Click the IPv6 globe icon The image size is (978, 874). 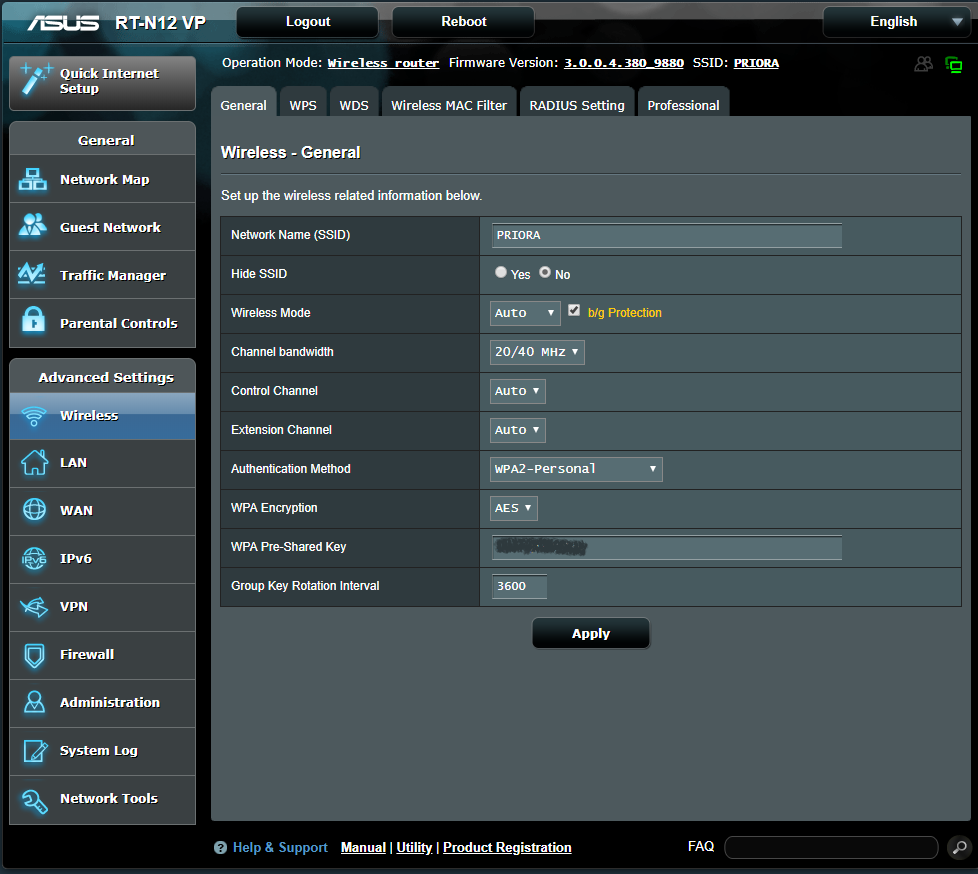tap(34, 558)
